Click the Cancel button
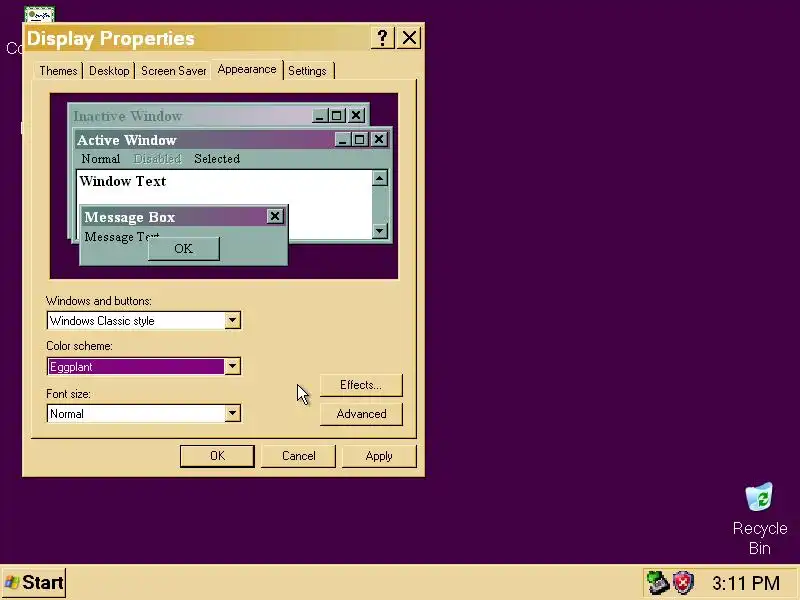This screenshot has width=800, height=600. (x=298, y=456)
